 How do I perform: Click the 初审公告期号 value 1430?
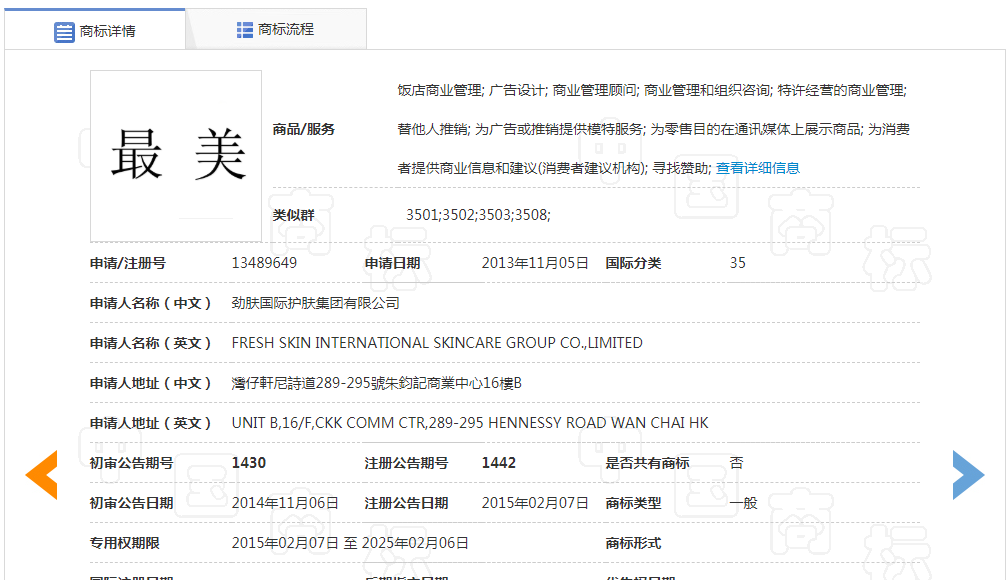(249, 463)
